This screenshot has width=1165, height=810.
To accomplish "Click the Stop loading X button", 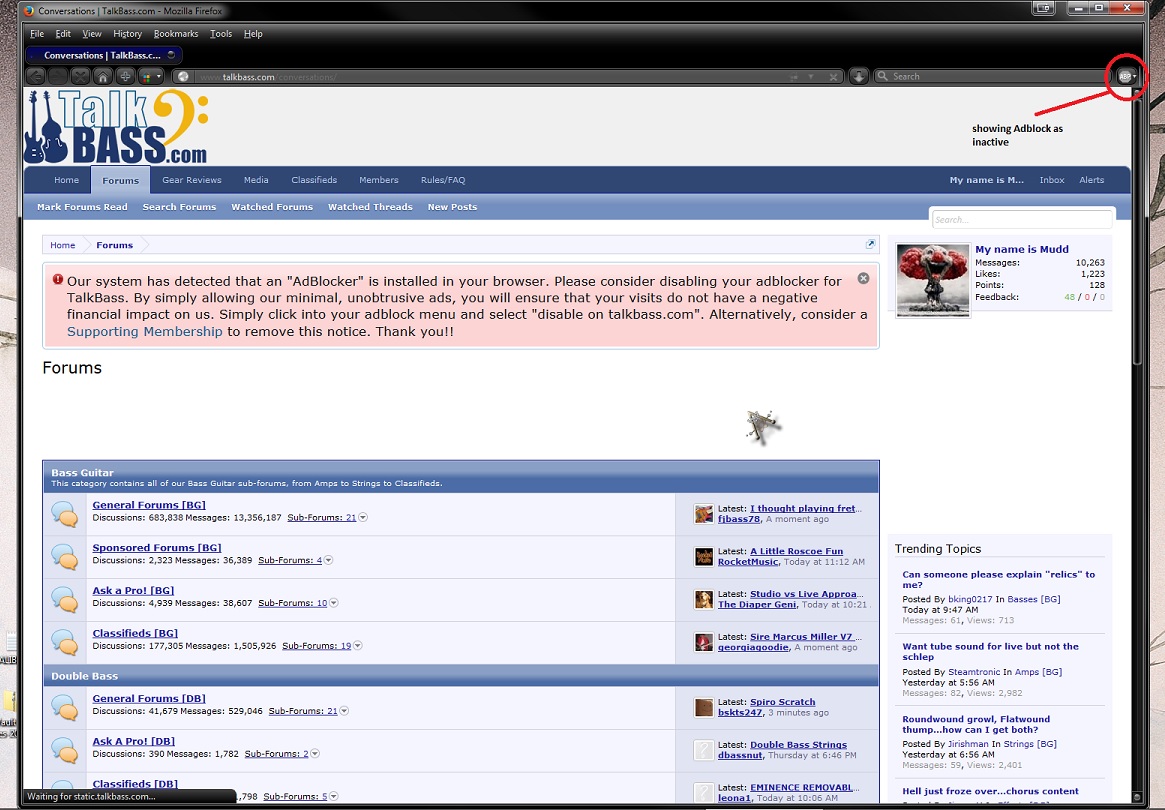I will pyautogui.click(x=79, y=77).
